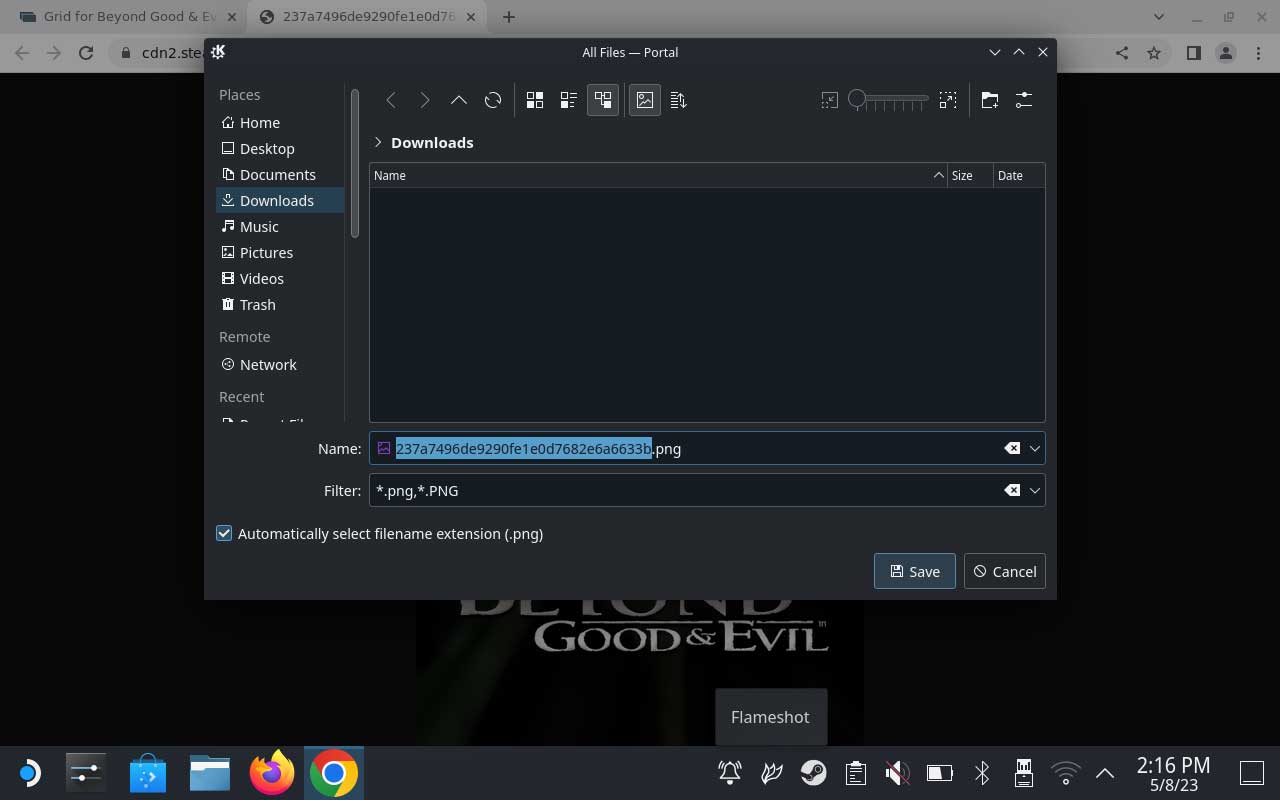Open the tab search dropdown in Chrome
The height and width of the screenshot is (800, 1280).
pyautogui.click(x=1159, y=17)
